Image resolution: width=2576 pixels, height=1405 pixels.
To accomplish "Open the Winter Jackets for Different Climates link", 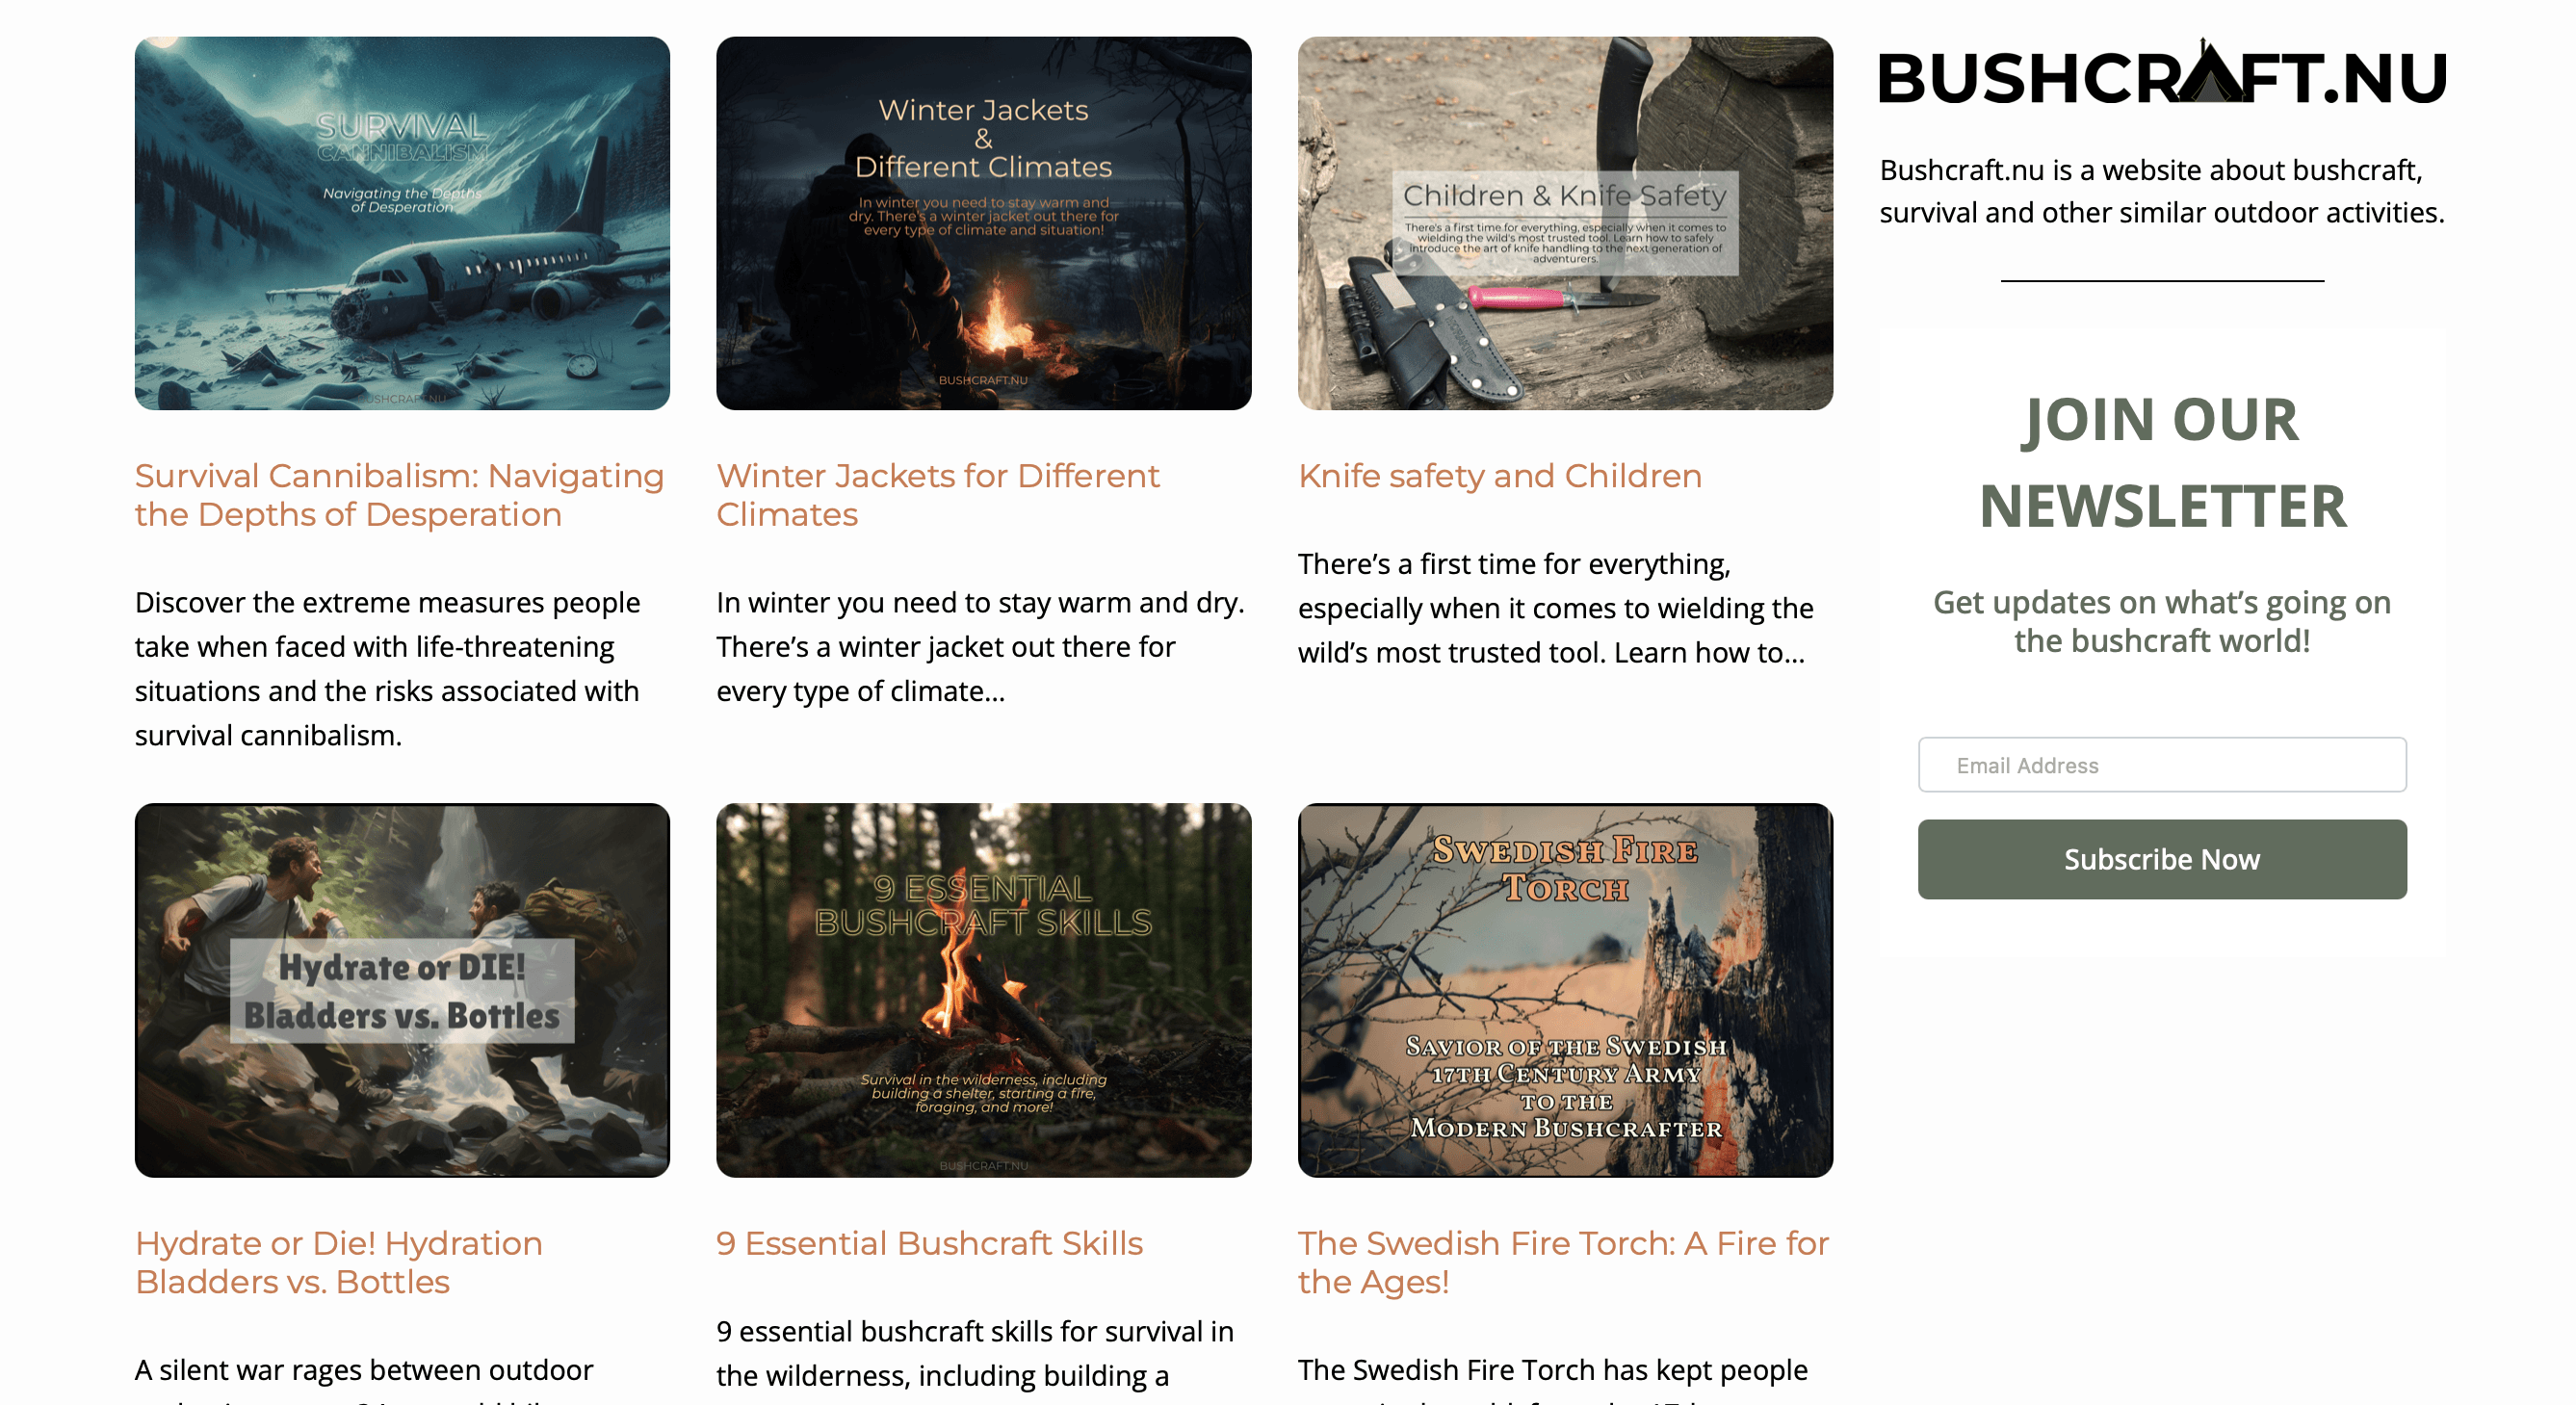I will coord(938,495).
